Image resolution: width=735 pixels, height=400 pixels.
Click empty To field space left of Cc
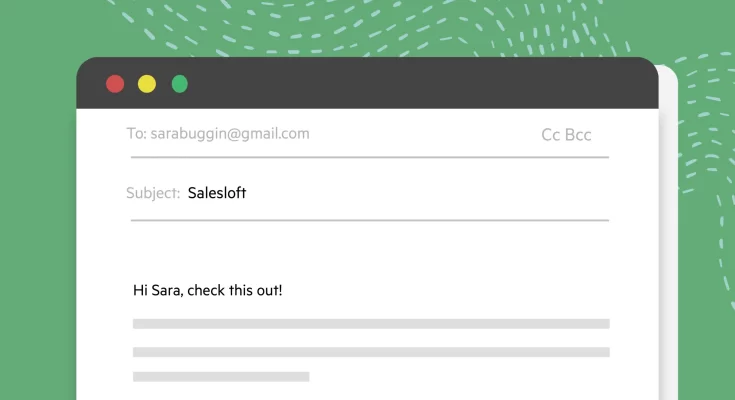coord(422,134)
